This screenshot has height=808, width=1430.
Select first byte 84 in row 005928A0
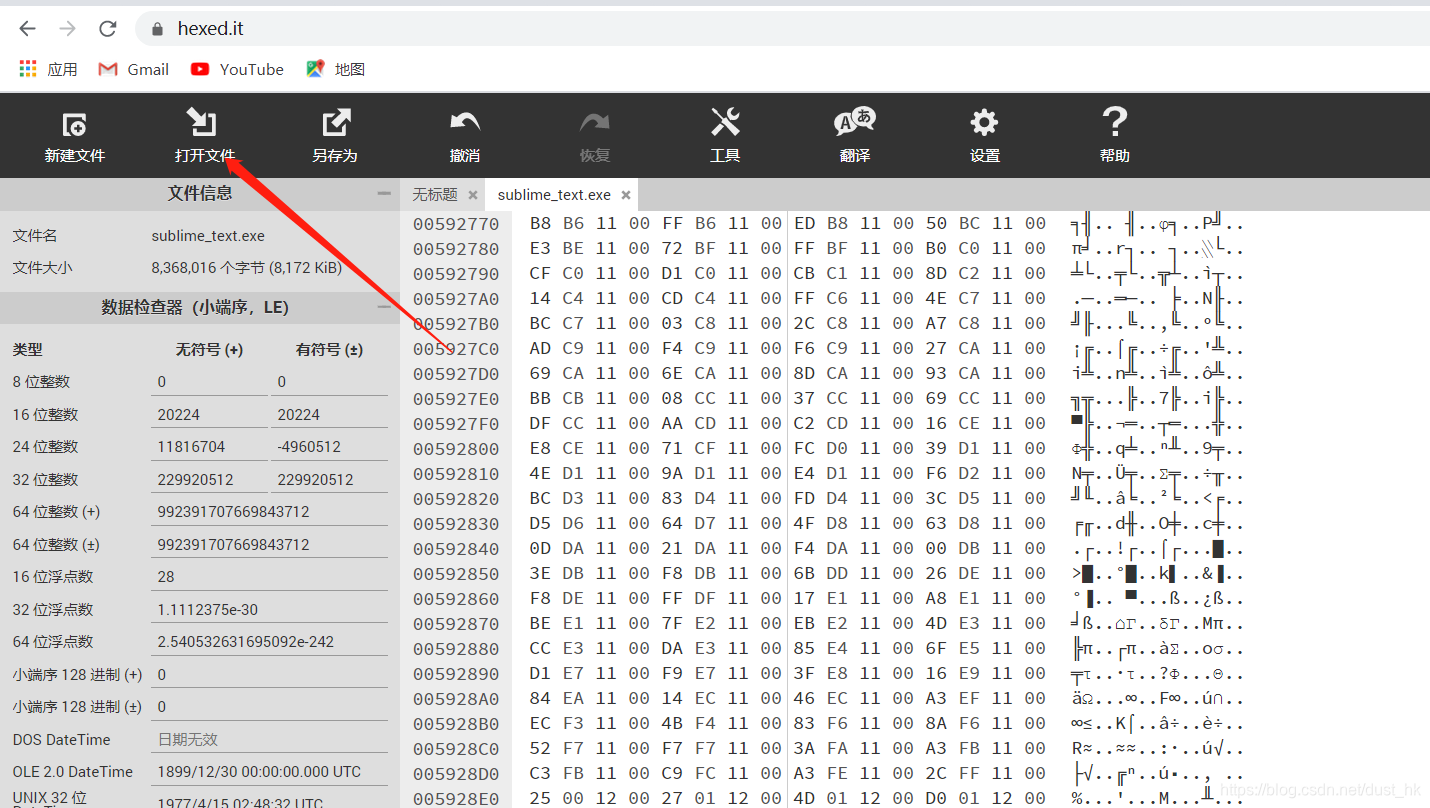point(540,699)
